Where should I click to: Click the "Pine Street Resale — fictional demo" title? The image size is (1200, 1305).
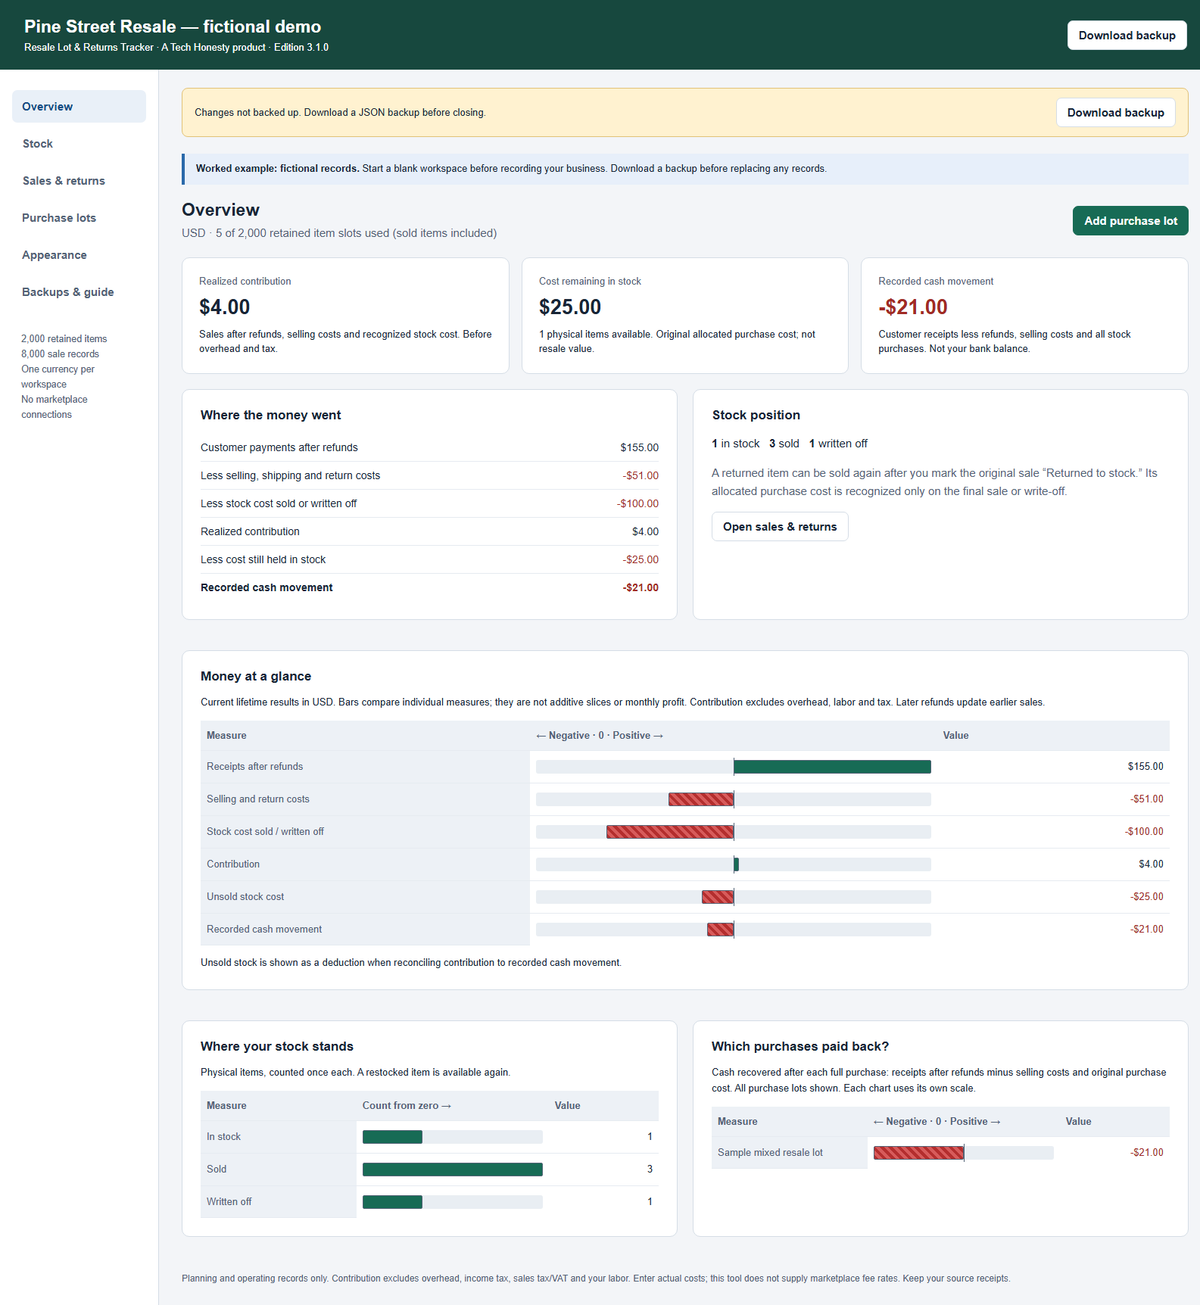point(173,27)
